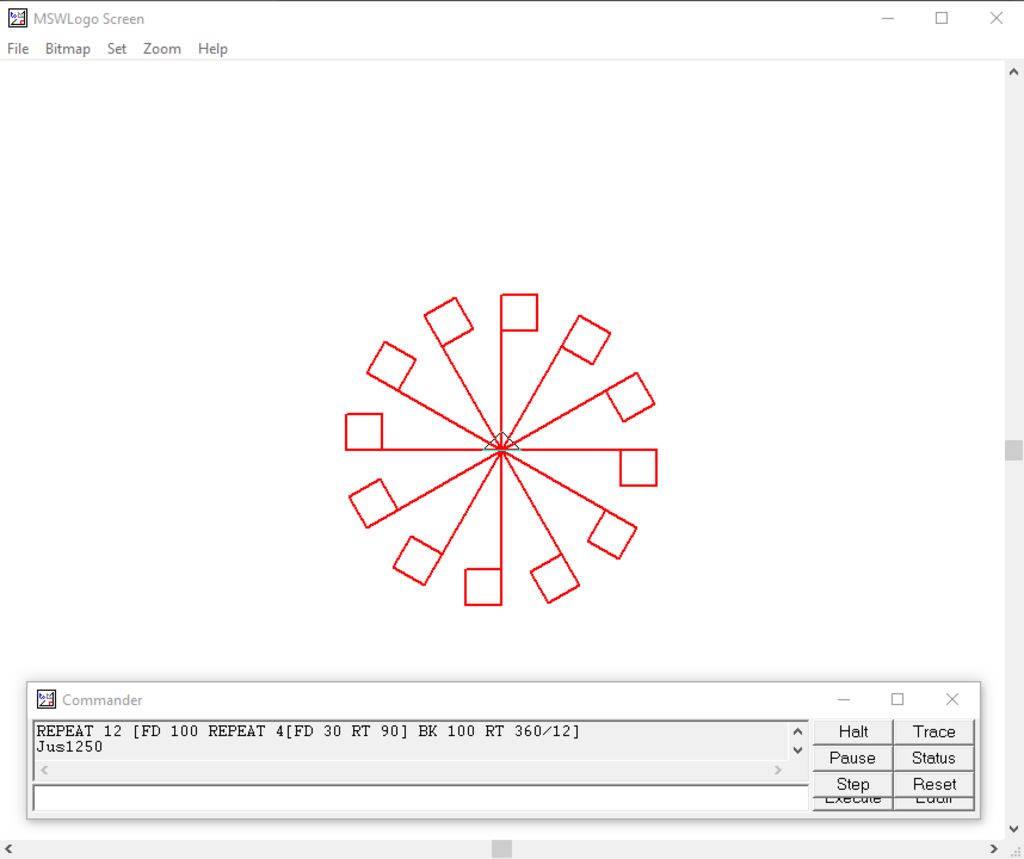Click the Halt button
1024x859 pixels.
click(853, 732)
